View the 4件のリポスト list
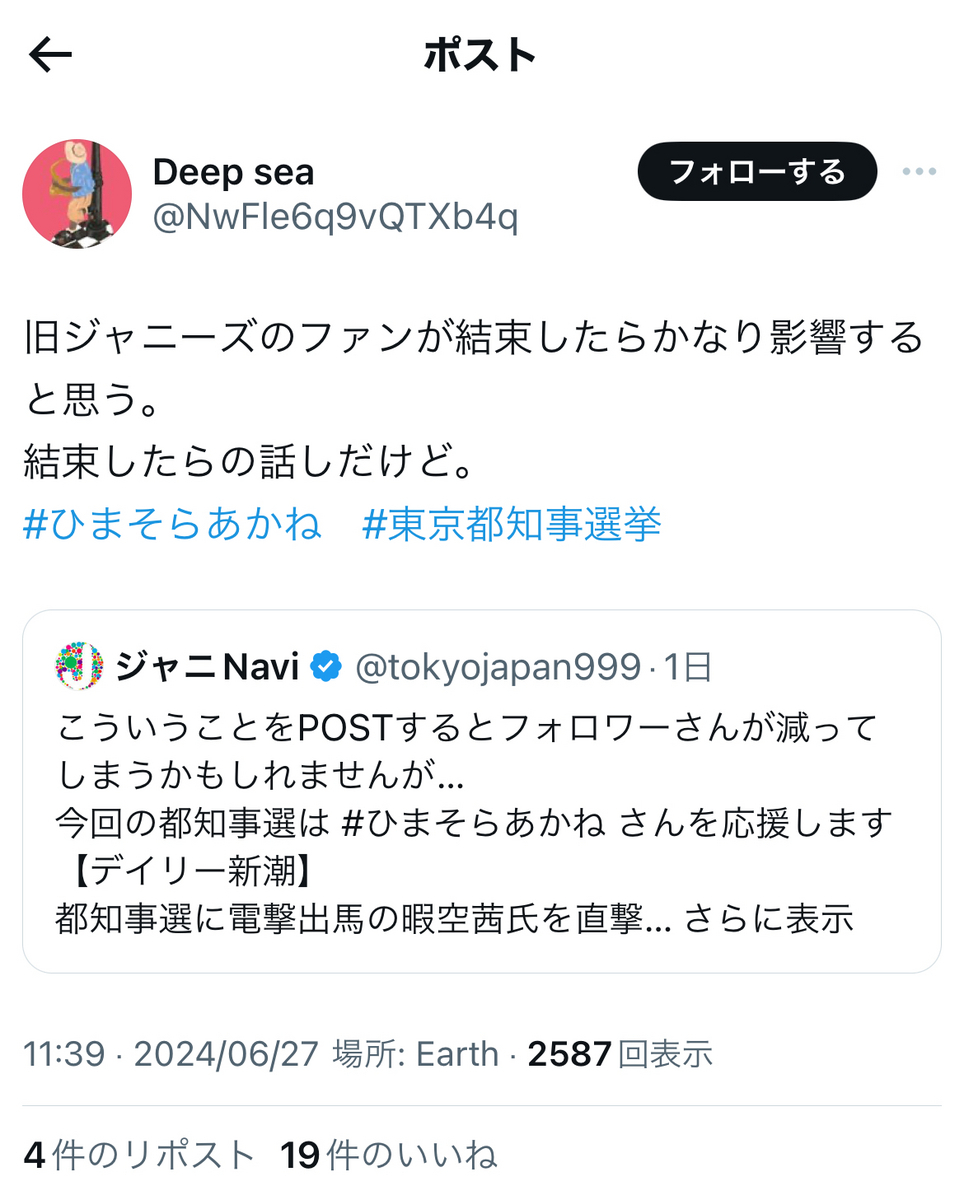The image size is (964, 1200). coord(139,1156)
